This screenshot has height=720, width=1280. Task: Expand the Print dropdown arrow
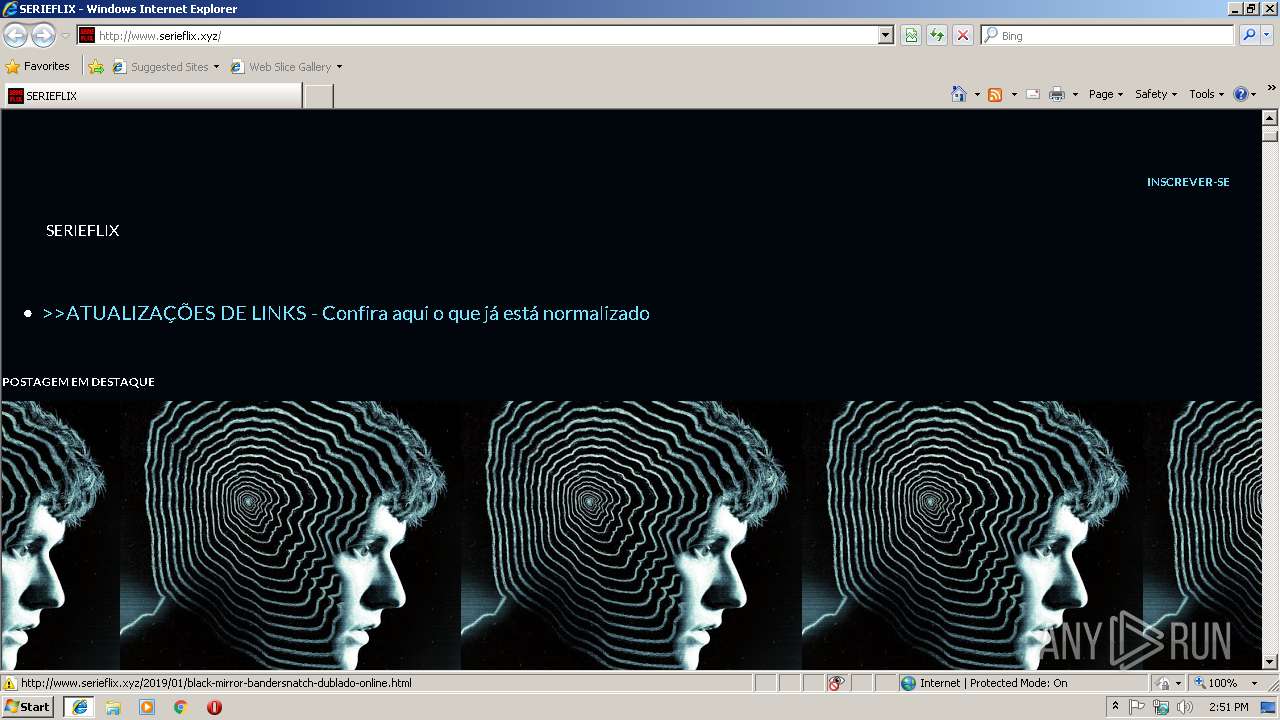click(1075, 94)
